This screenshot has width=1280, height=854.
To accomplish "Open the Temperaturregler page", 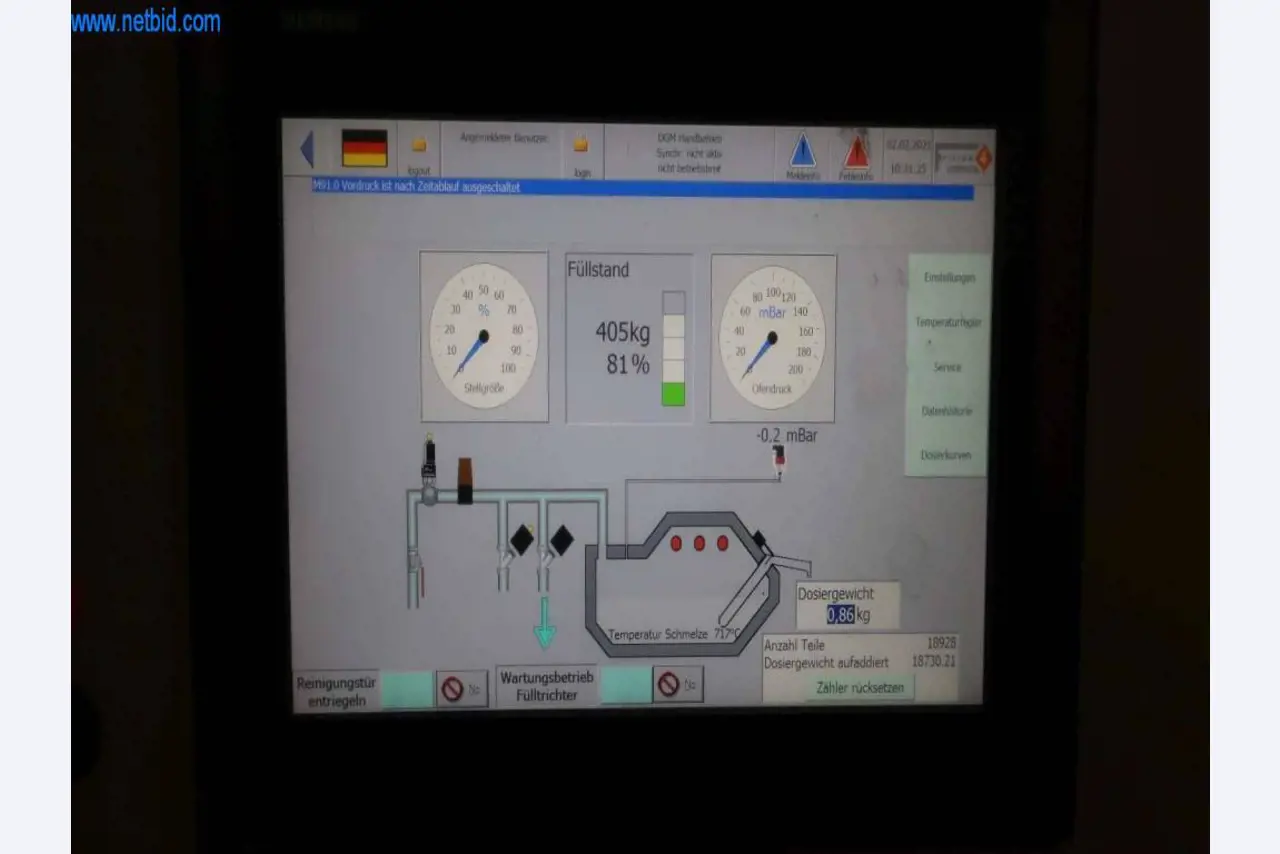I will click(x=948, y=322).
